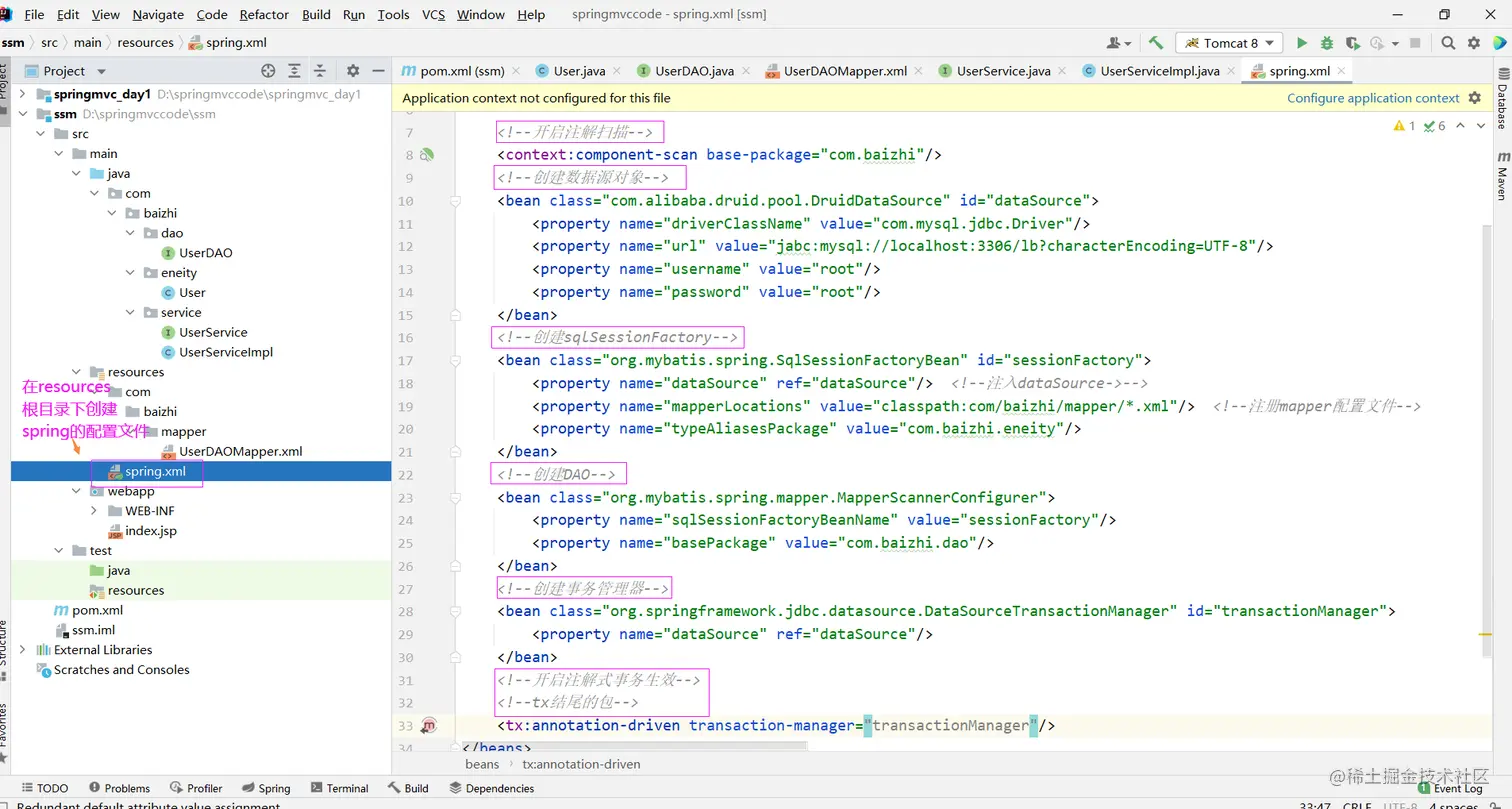This screenshot has width=1512, height=809.
Task: Collapse the test folder node
Action: (58, 551)
